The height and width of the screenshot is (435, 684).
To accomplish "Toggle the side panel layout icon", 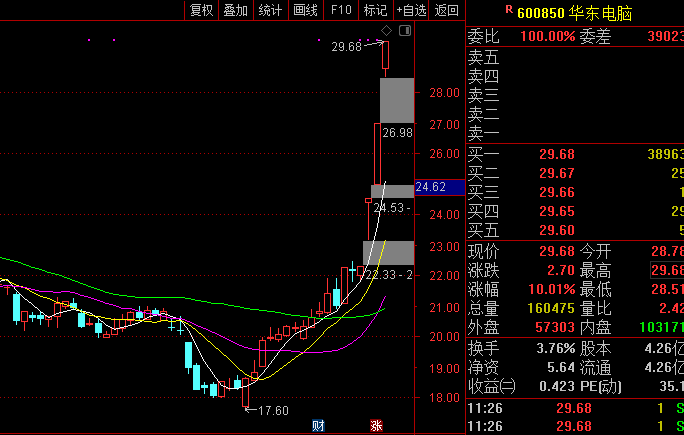I will tap(405, 31).
